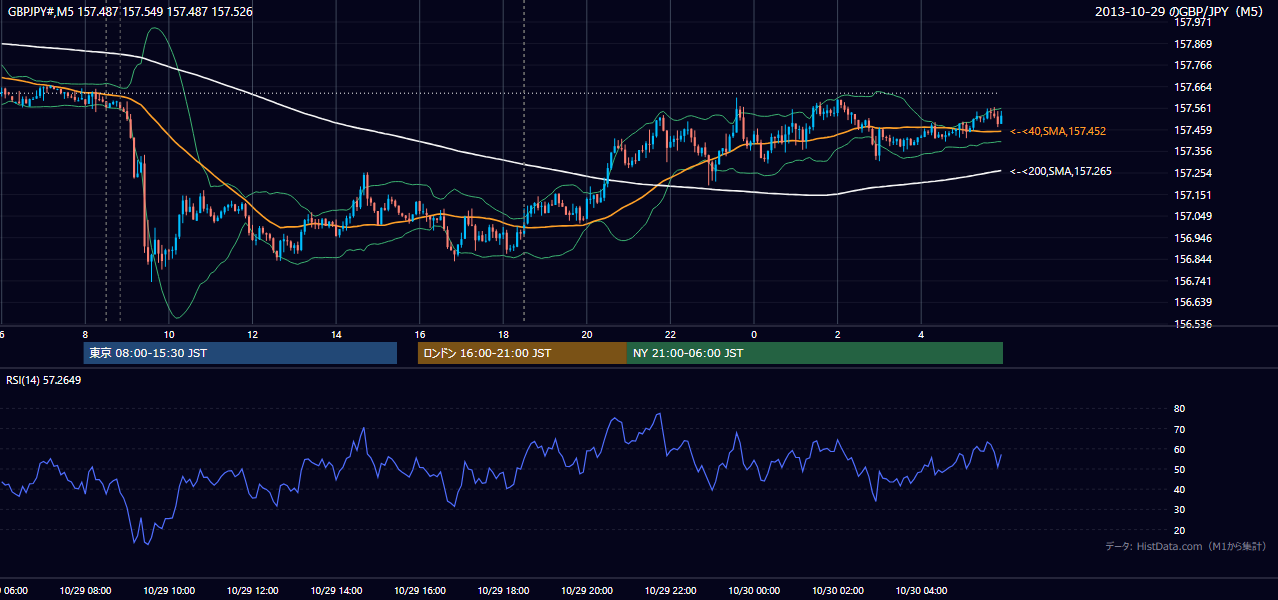
Task: Click the hour label 20 on the upper time axis
Action: point(587,334)
